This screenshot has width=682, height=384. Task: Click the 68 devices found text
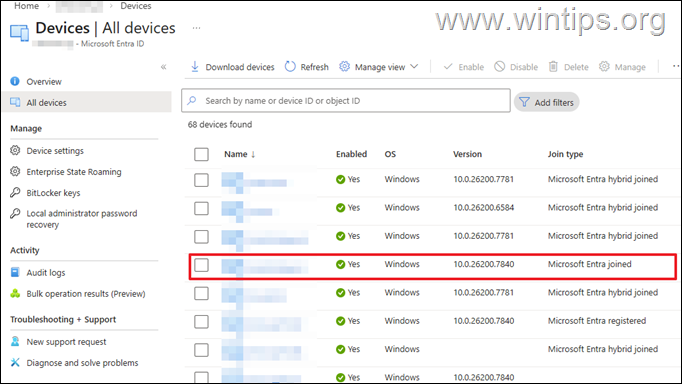coord(220,124)
